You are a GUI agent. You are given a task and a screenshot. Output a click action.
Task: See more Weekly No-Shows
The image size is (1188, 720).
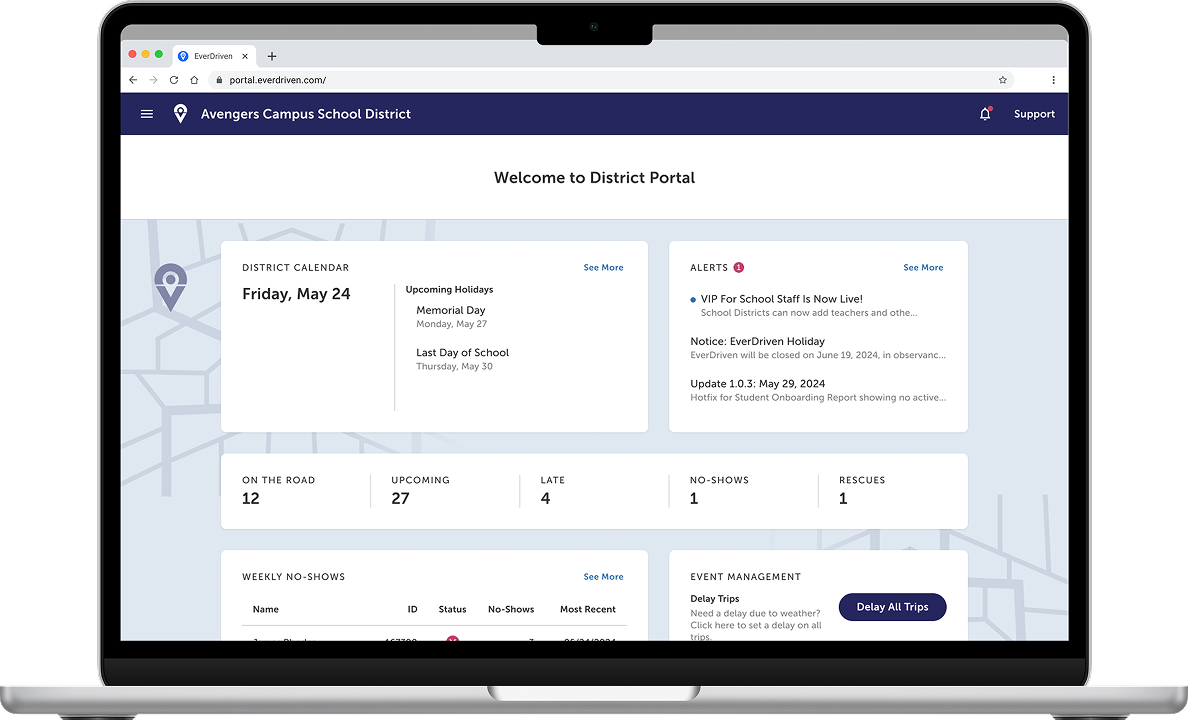(603, 577)
